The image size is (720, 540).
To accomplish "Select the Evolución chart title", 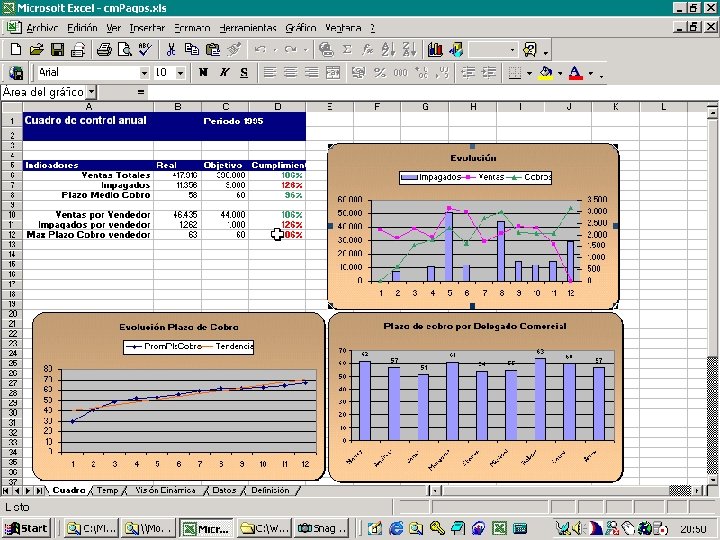I will tap(473, 158).
